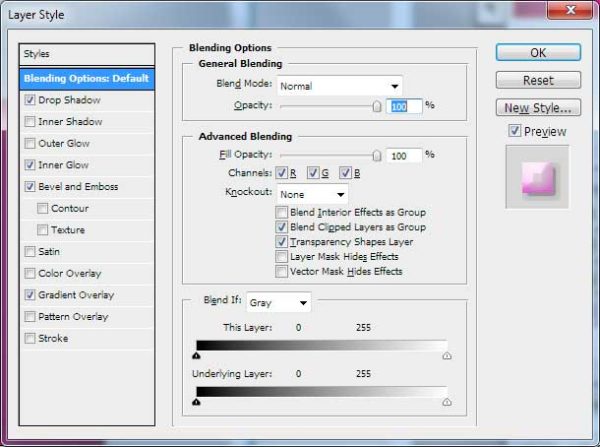
Task: Click the Reset button
Action: click(x=538, y=80)
